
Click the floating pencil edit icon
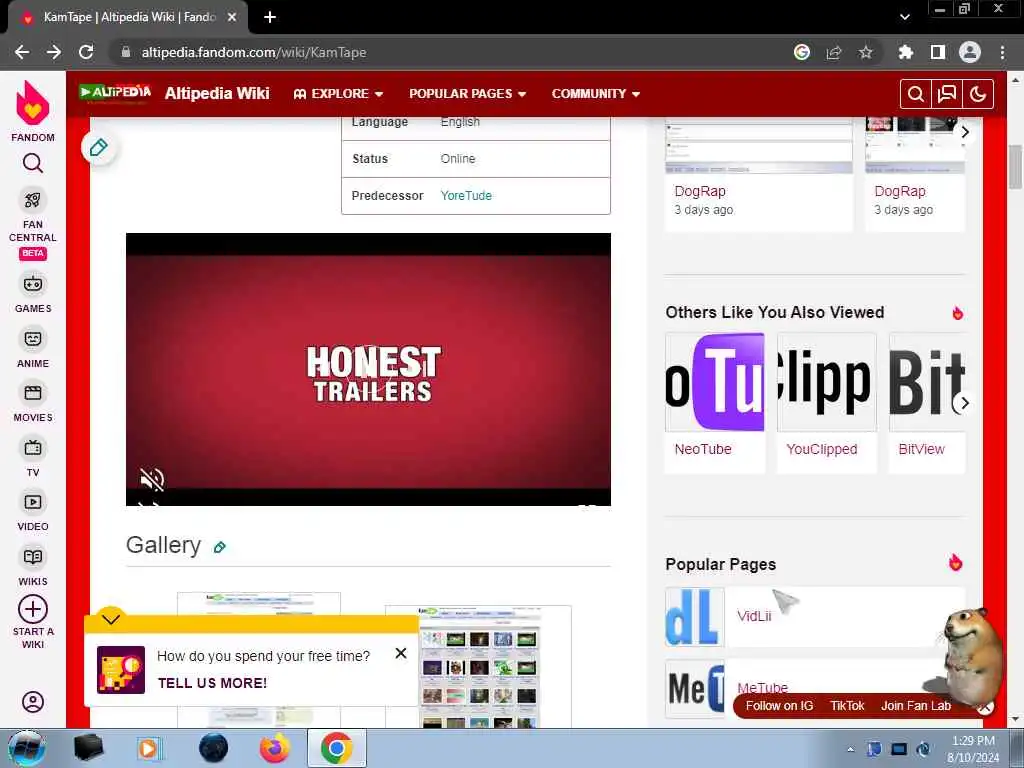99,148
